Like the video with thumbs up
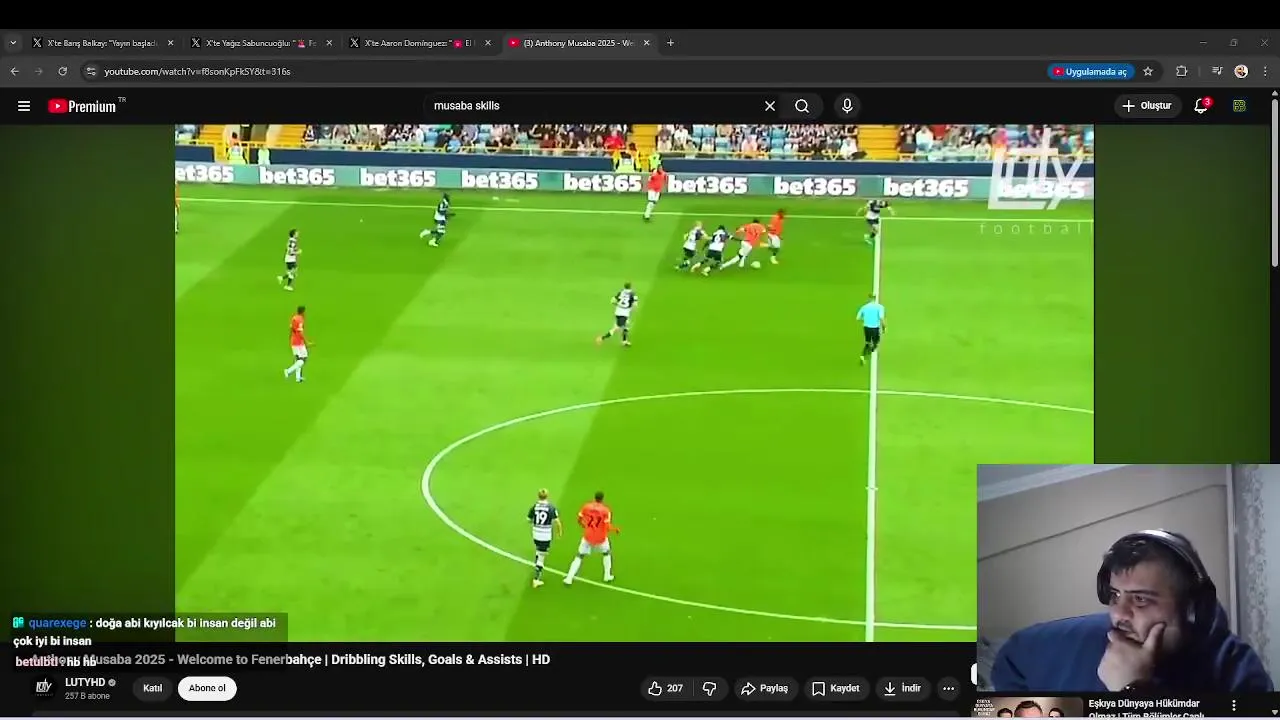This screenshot has height=720, width=1280. [x=665, y=688]
